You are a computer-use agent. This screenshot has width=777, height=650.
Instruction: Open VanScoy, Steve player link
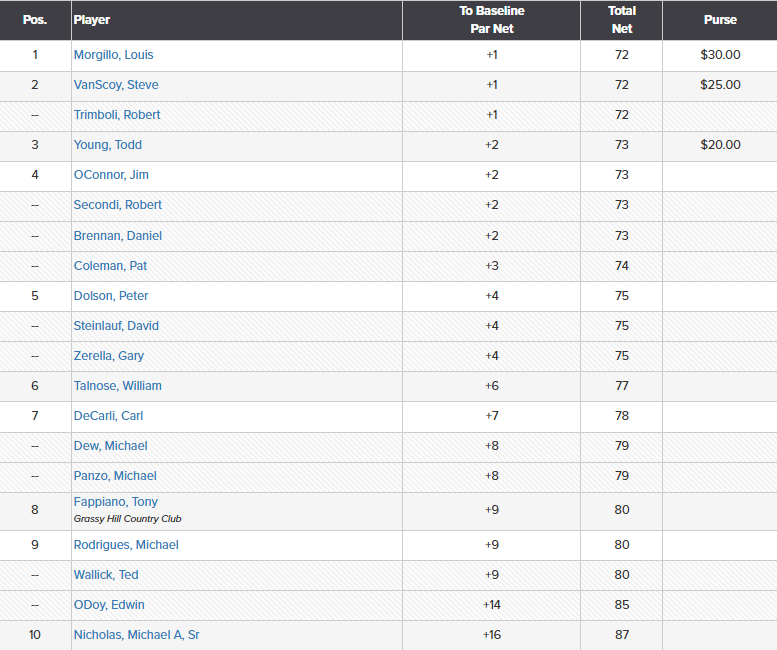click(116, 85)
